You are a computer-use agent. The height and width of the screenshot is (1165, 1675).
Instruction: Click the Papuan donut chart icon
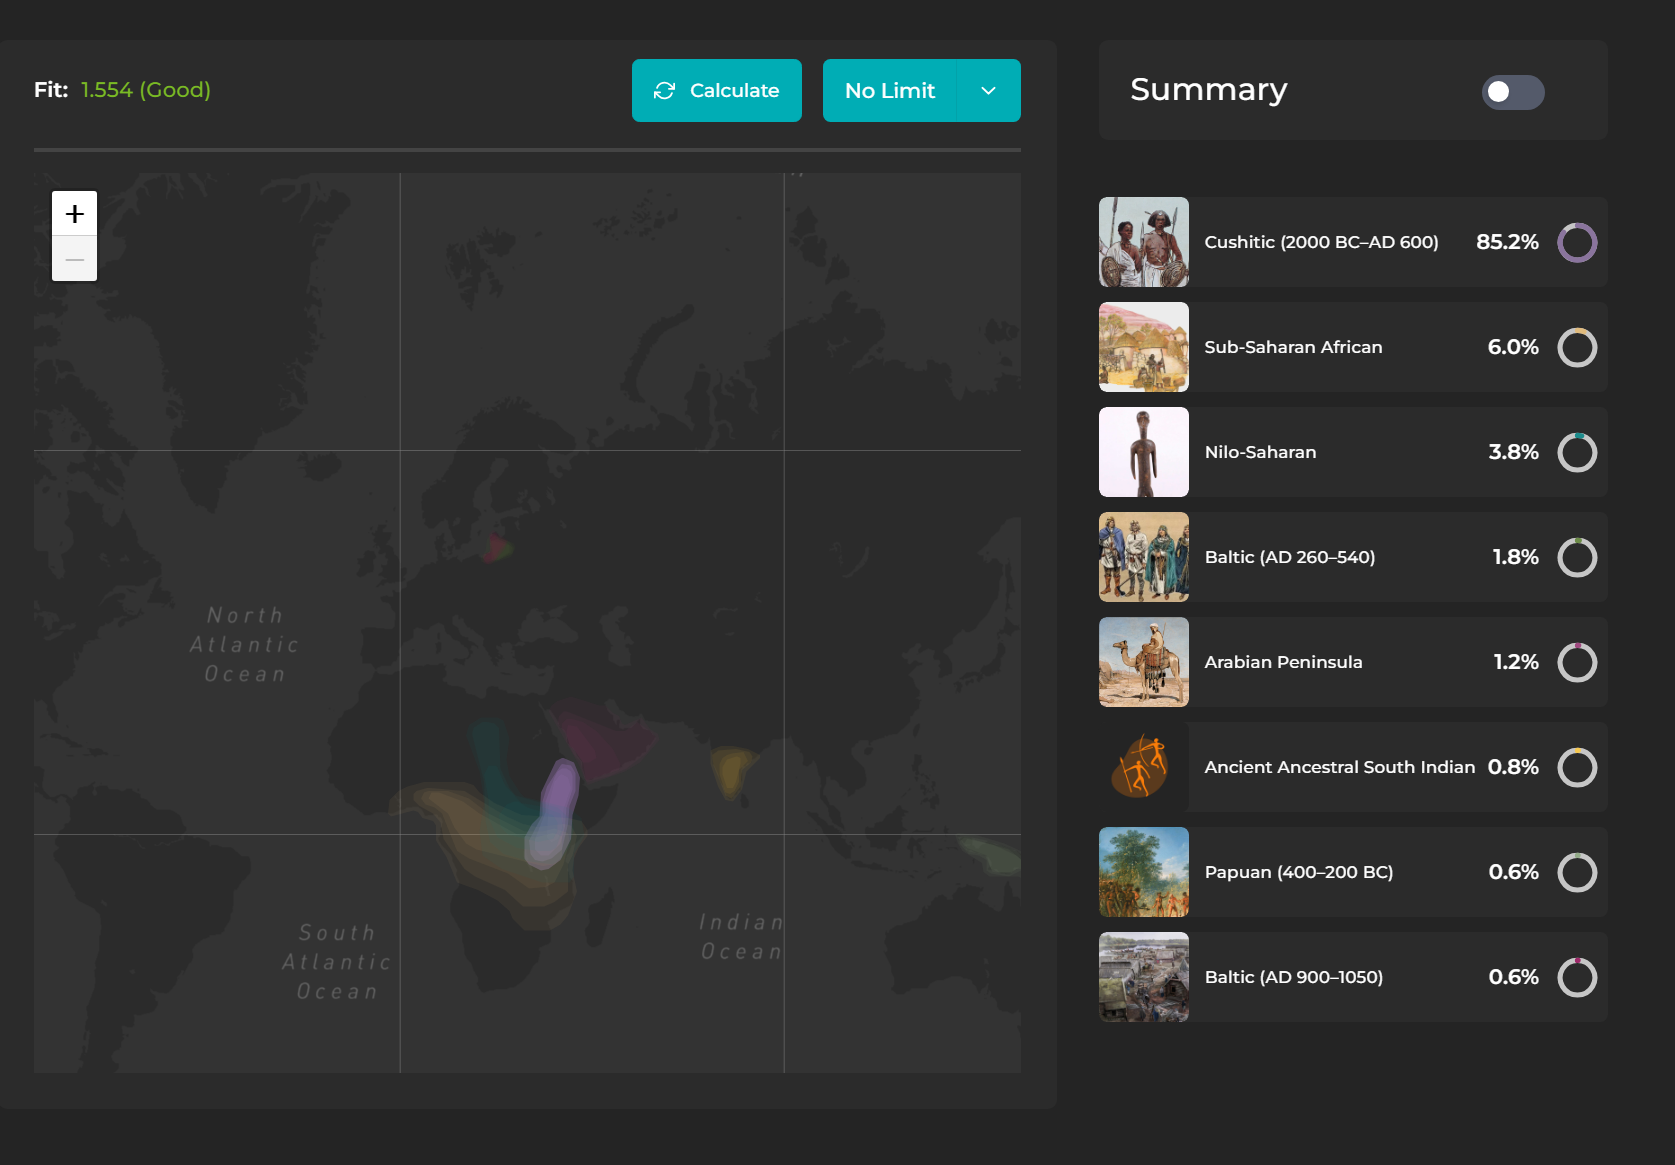click(x=1576, y=873)
